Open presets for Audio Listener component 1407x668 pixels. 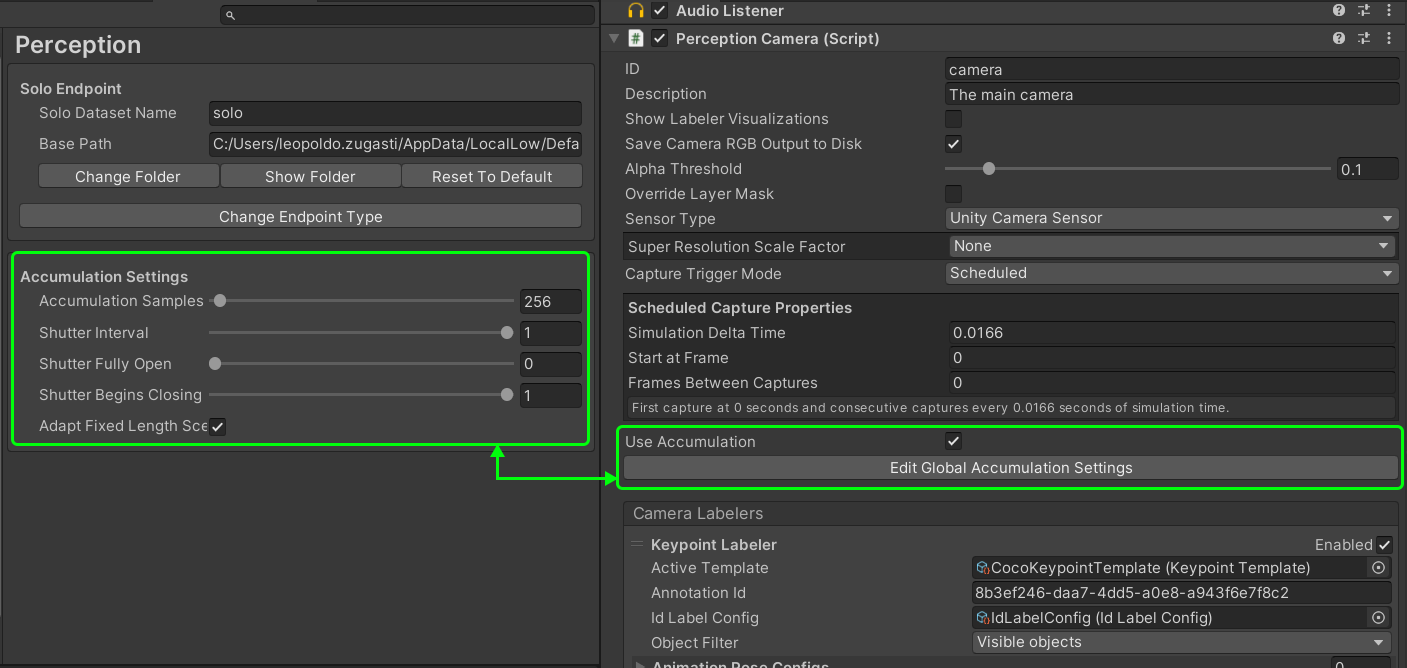click(1364, 11)
